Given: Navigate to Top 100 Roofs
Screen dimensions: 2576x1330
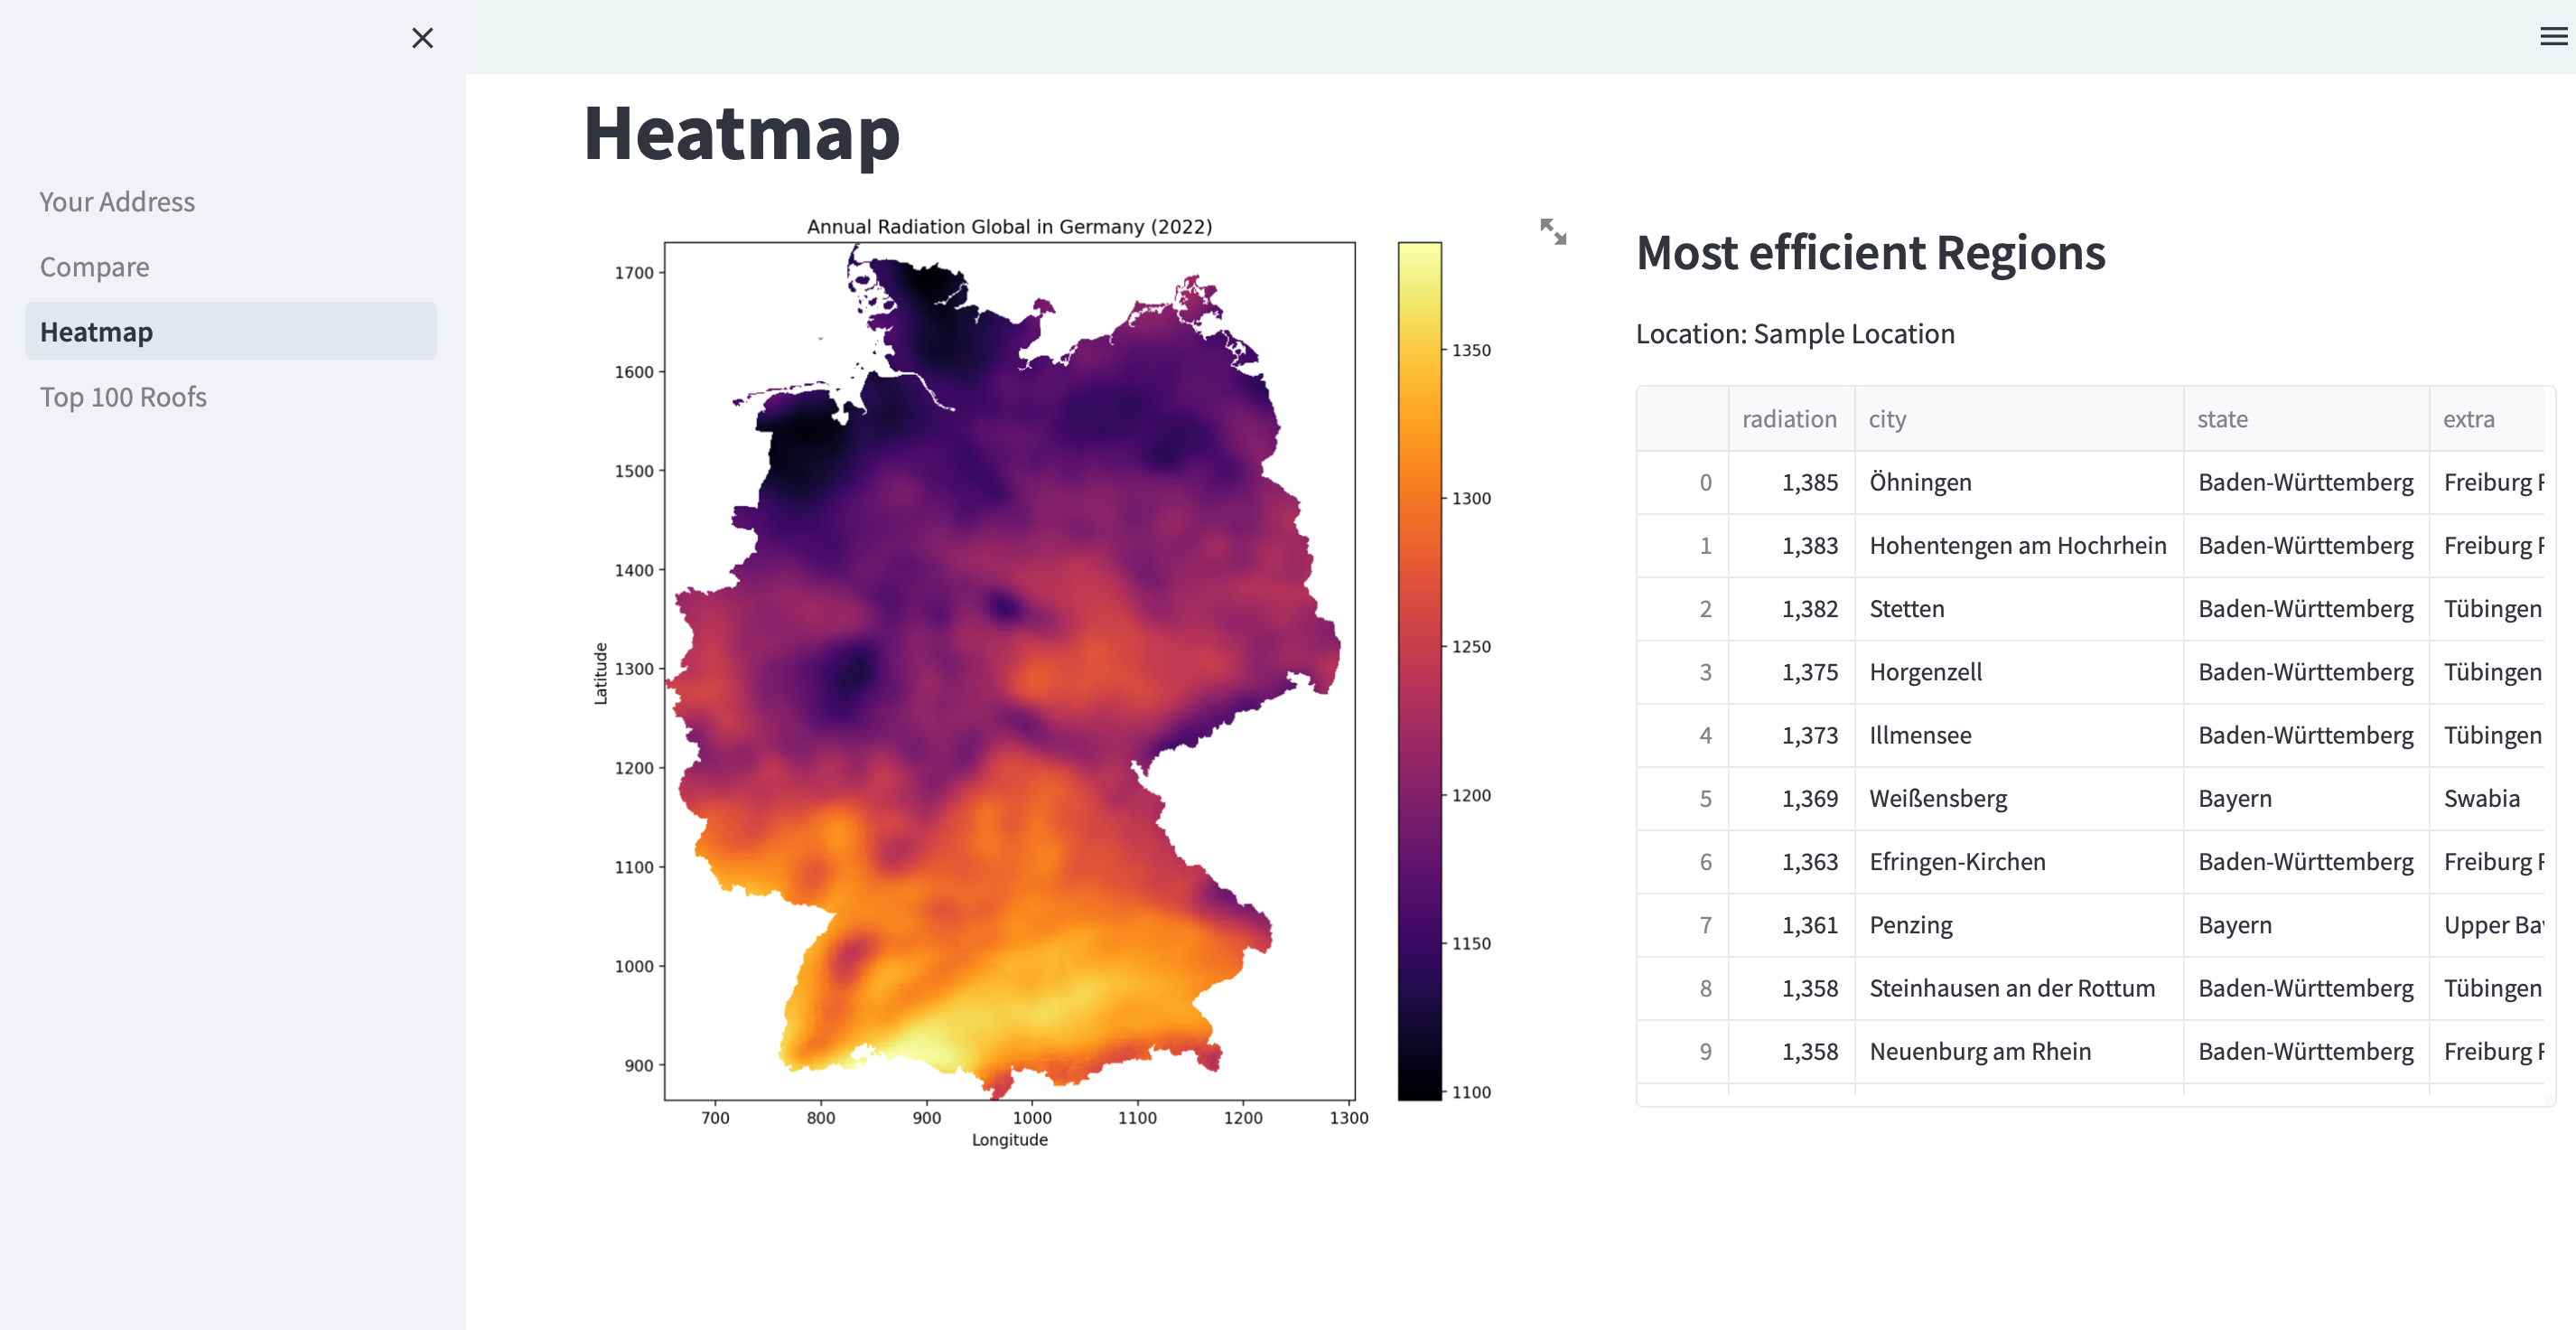Looking at the screenshot, I should (123, 397).
